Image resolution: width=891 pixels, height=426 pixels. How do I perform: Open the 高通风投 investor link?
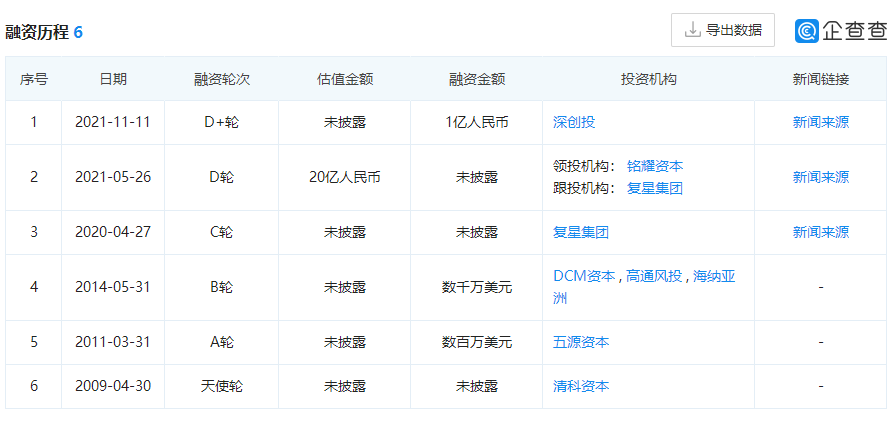tap(654, 276)
